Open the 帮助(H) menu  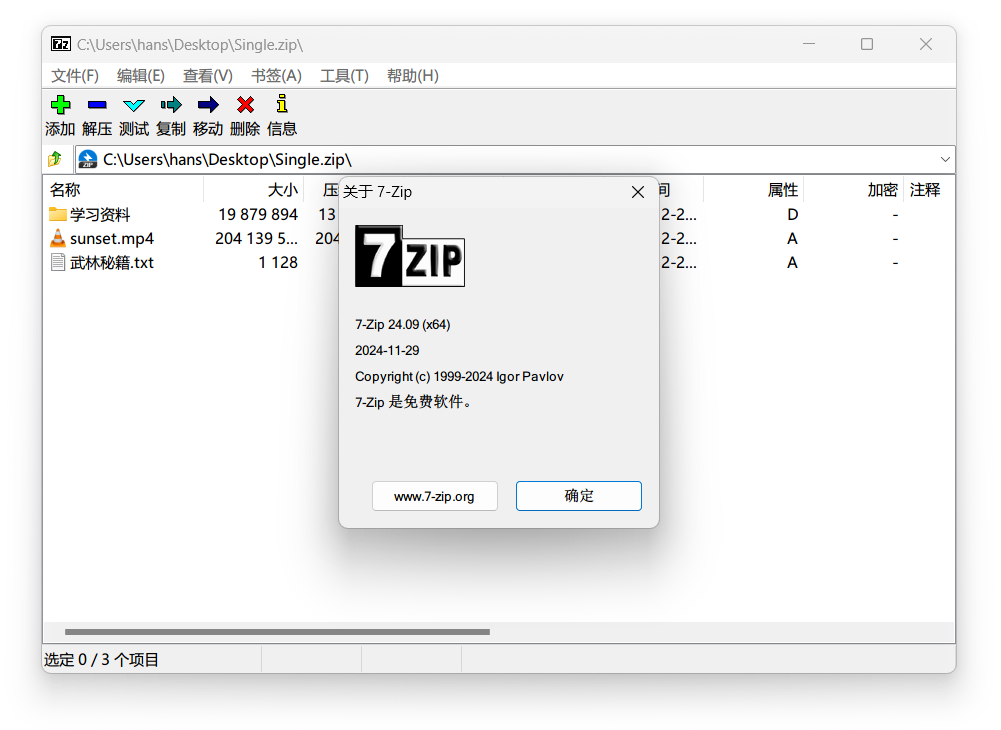pyautogui.click(x=412, y=75)
